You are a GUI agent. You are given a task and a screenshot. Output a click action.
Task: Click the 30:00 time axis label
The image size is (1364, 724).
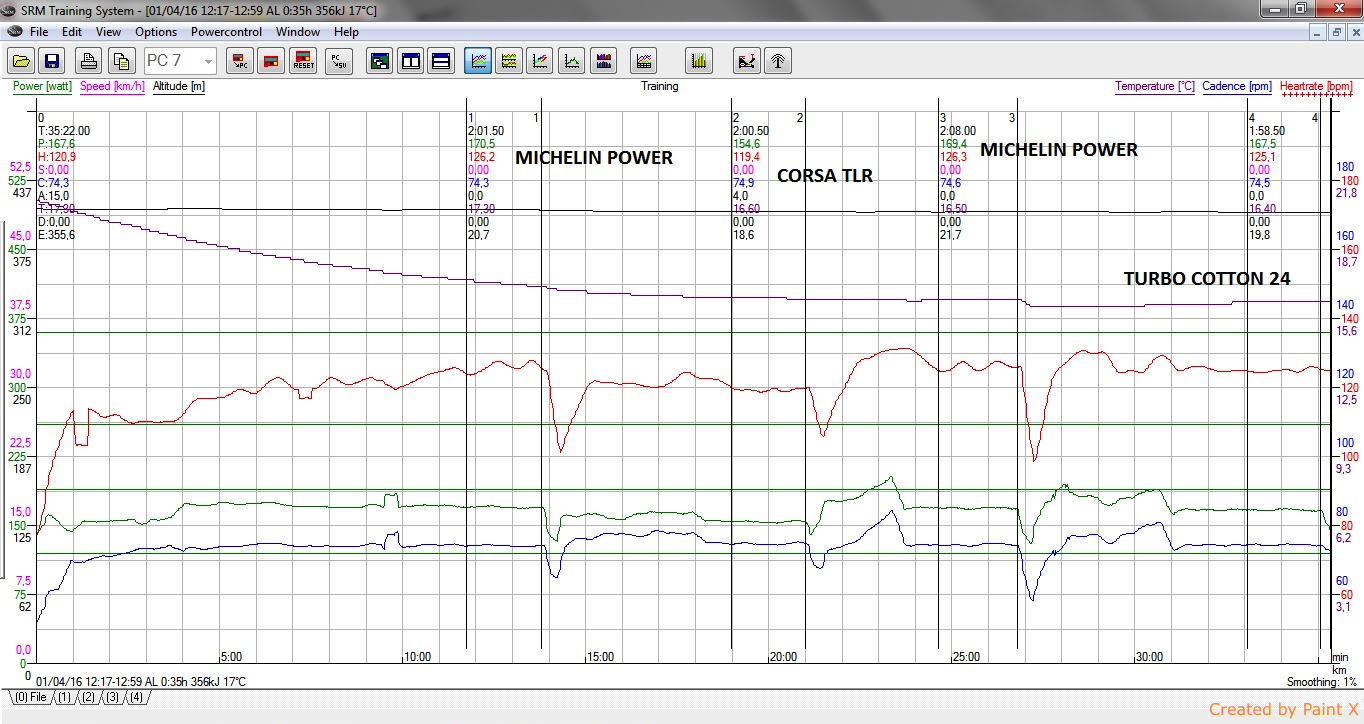click(x=1149, y=657)
